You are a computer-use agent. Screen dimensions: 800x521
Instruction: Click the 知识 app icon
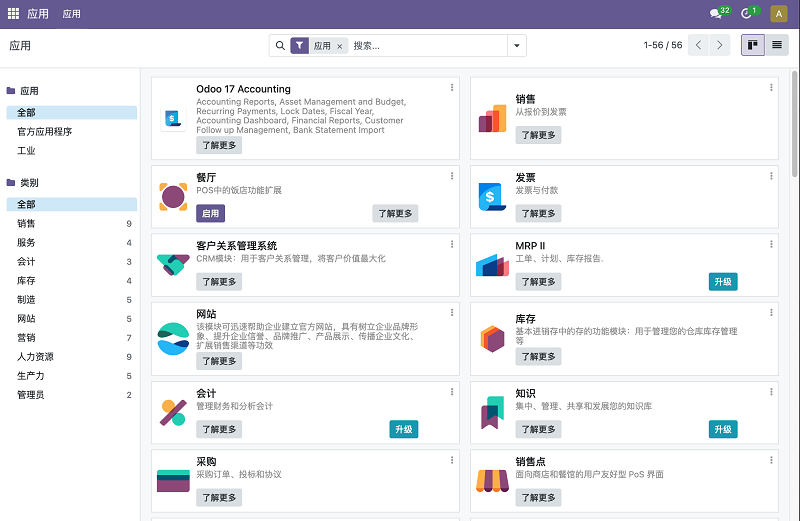[x=492, y=412]
